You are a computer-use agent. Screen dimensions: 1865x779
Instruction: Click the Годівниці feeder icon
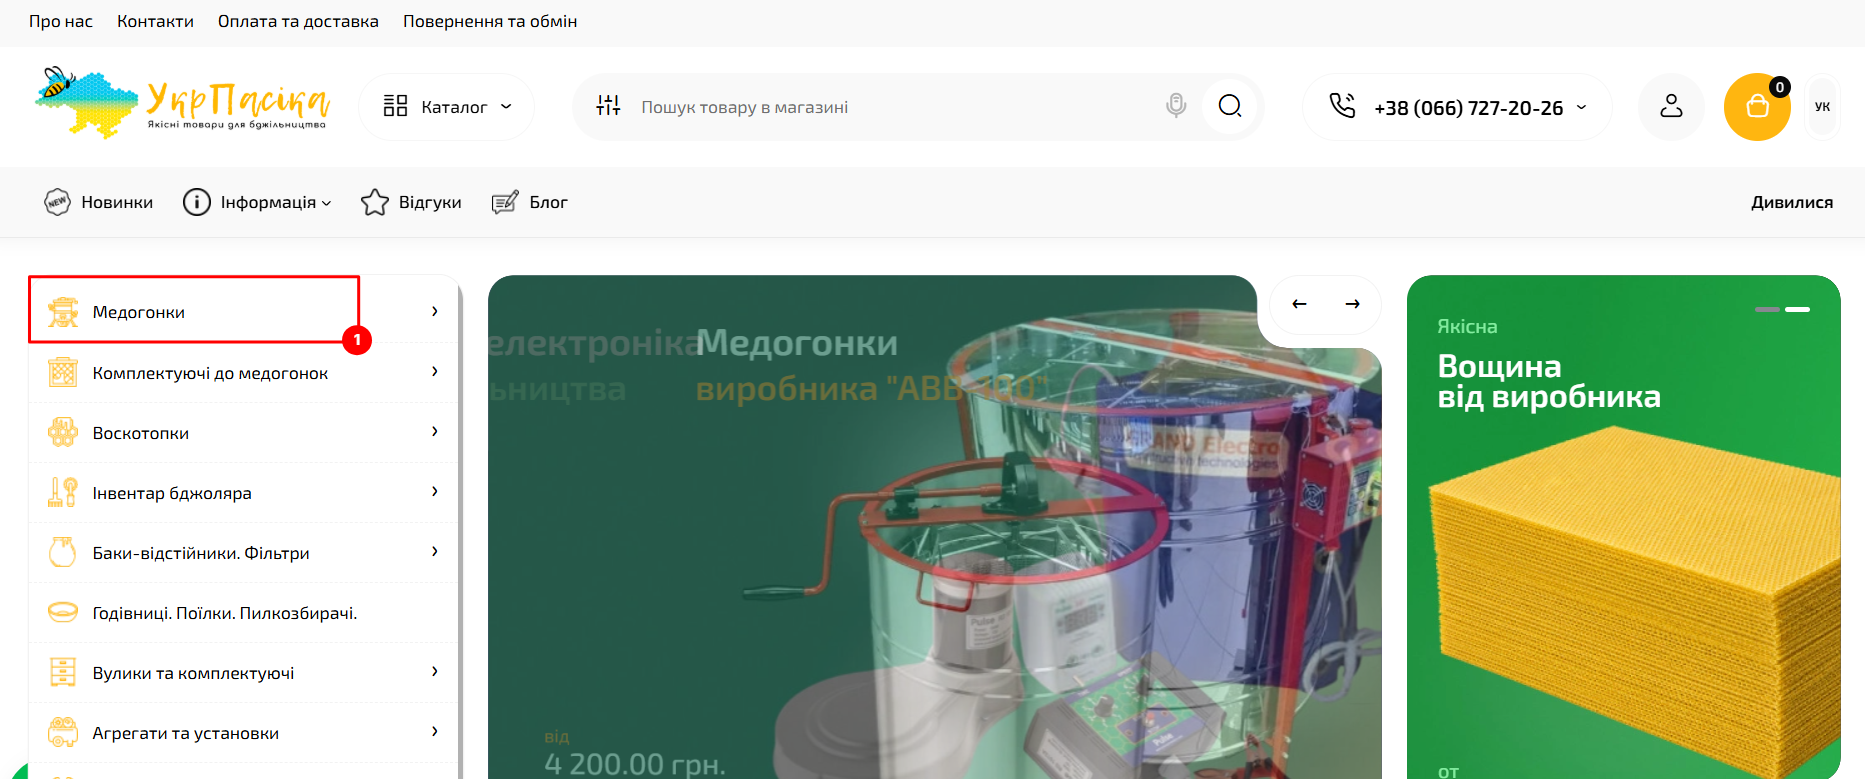pyautogui.click(x=63, y=612)
